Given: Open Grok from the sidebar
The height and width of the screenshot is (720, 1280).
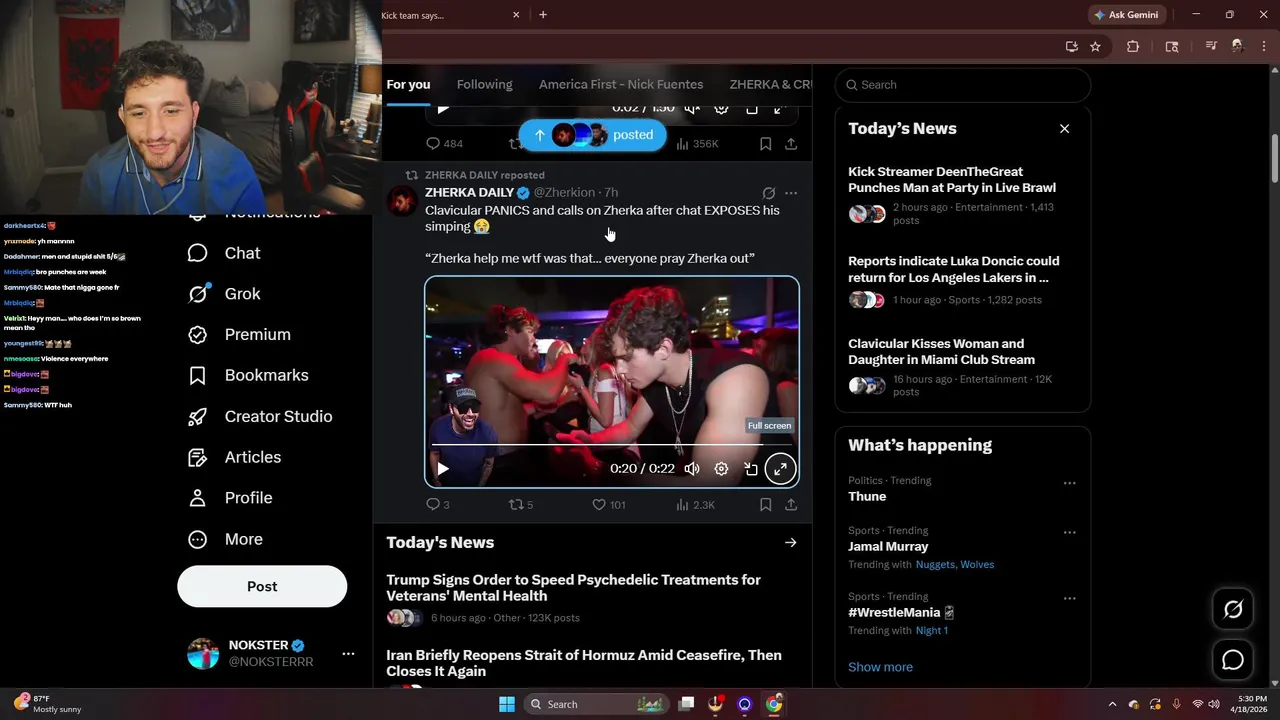Looking at the screenshot, I should click(224, 294).
